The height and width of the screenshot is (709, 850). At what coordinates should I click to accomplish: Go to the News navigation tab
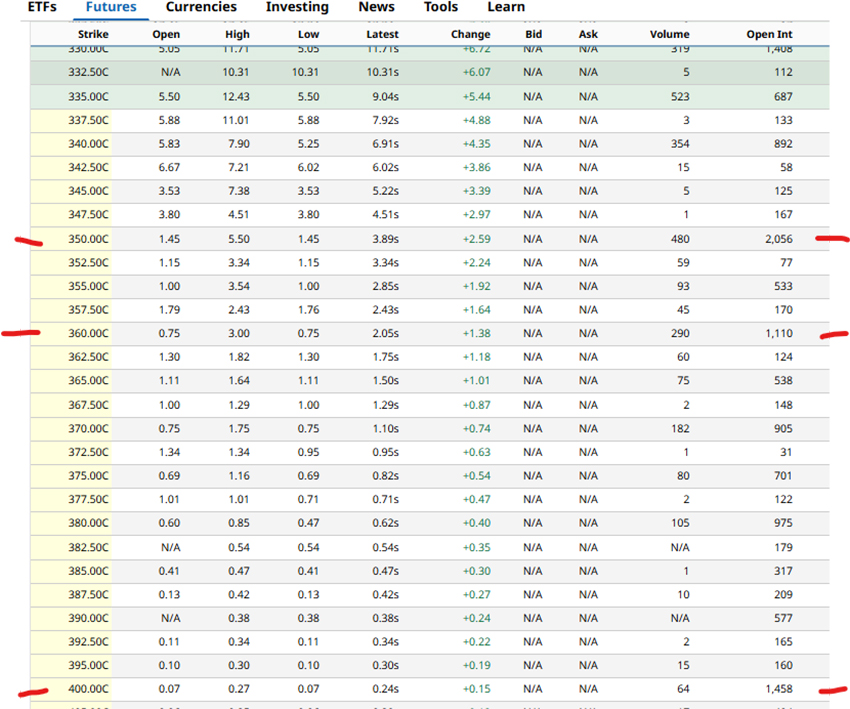376,7
